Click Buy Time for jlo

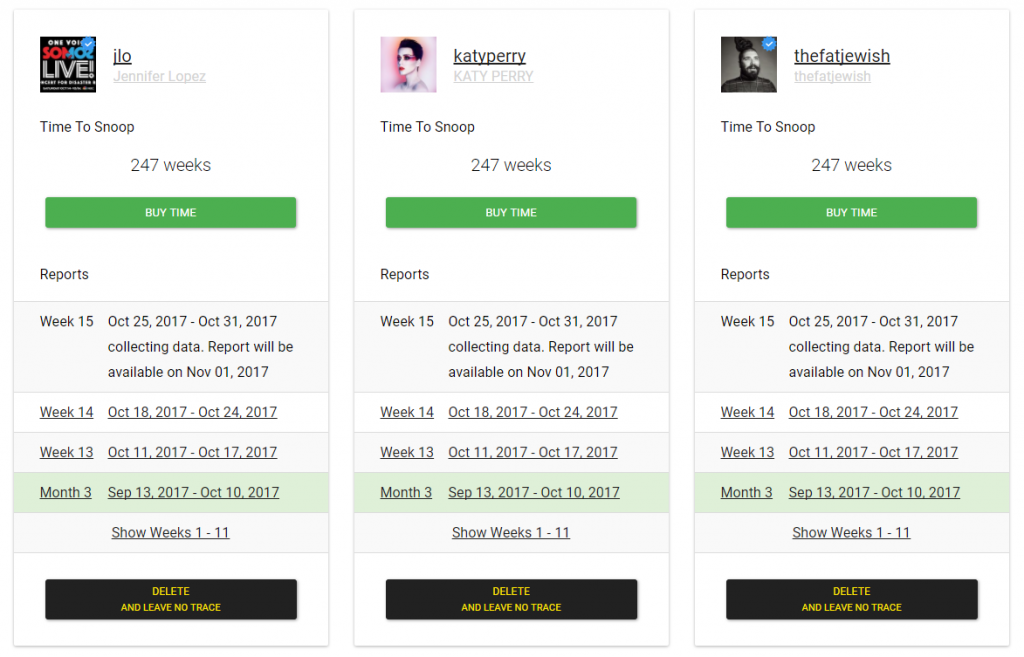click(x=170, y=212)
